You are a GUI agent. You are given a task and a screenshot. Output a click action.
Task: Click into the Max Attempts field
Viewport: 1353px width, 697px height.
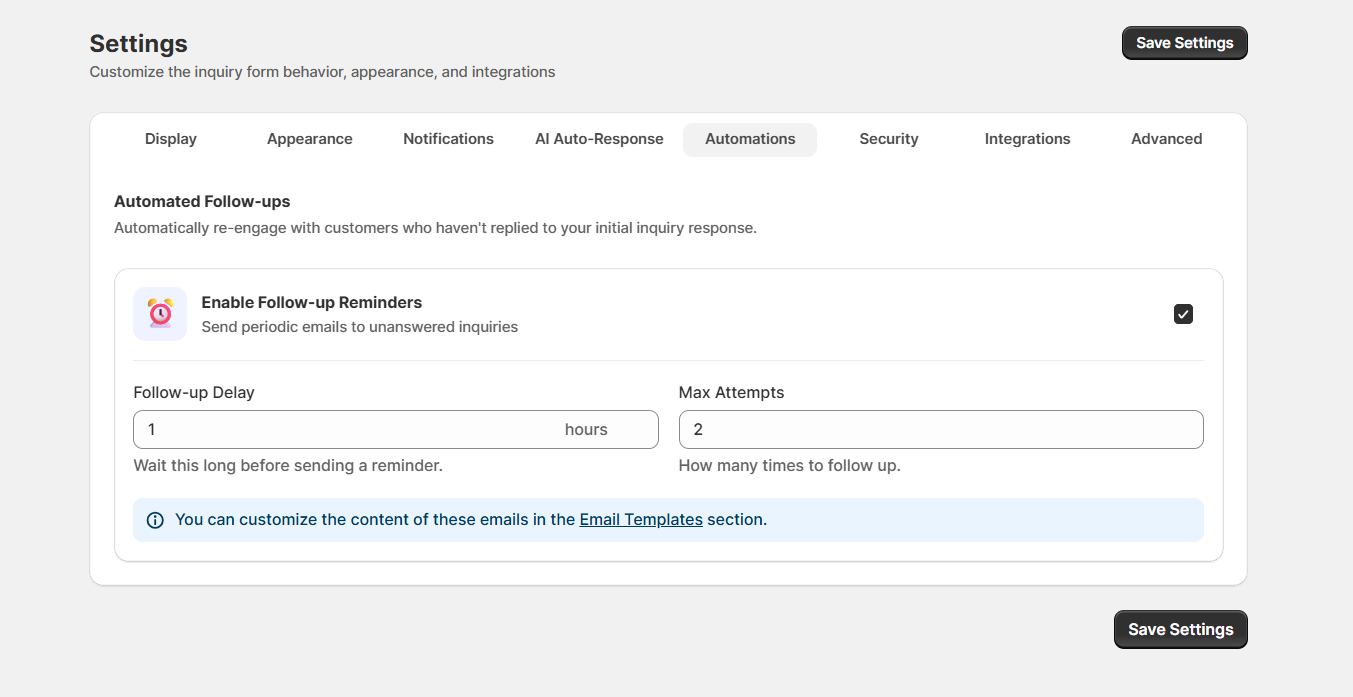940,430
